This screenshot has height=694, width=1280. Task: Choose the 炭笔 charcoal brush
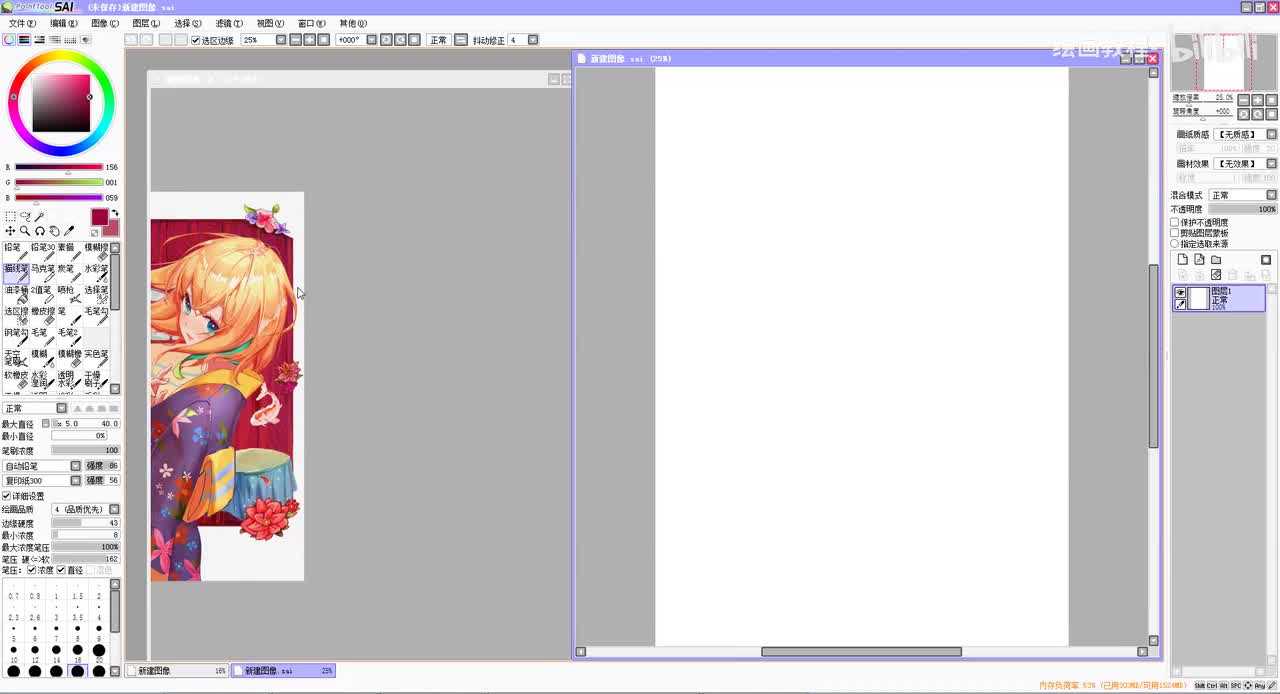(69, 274)
